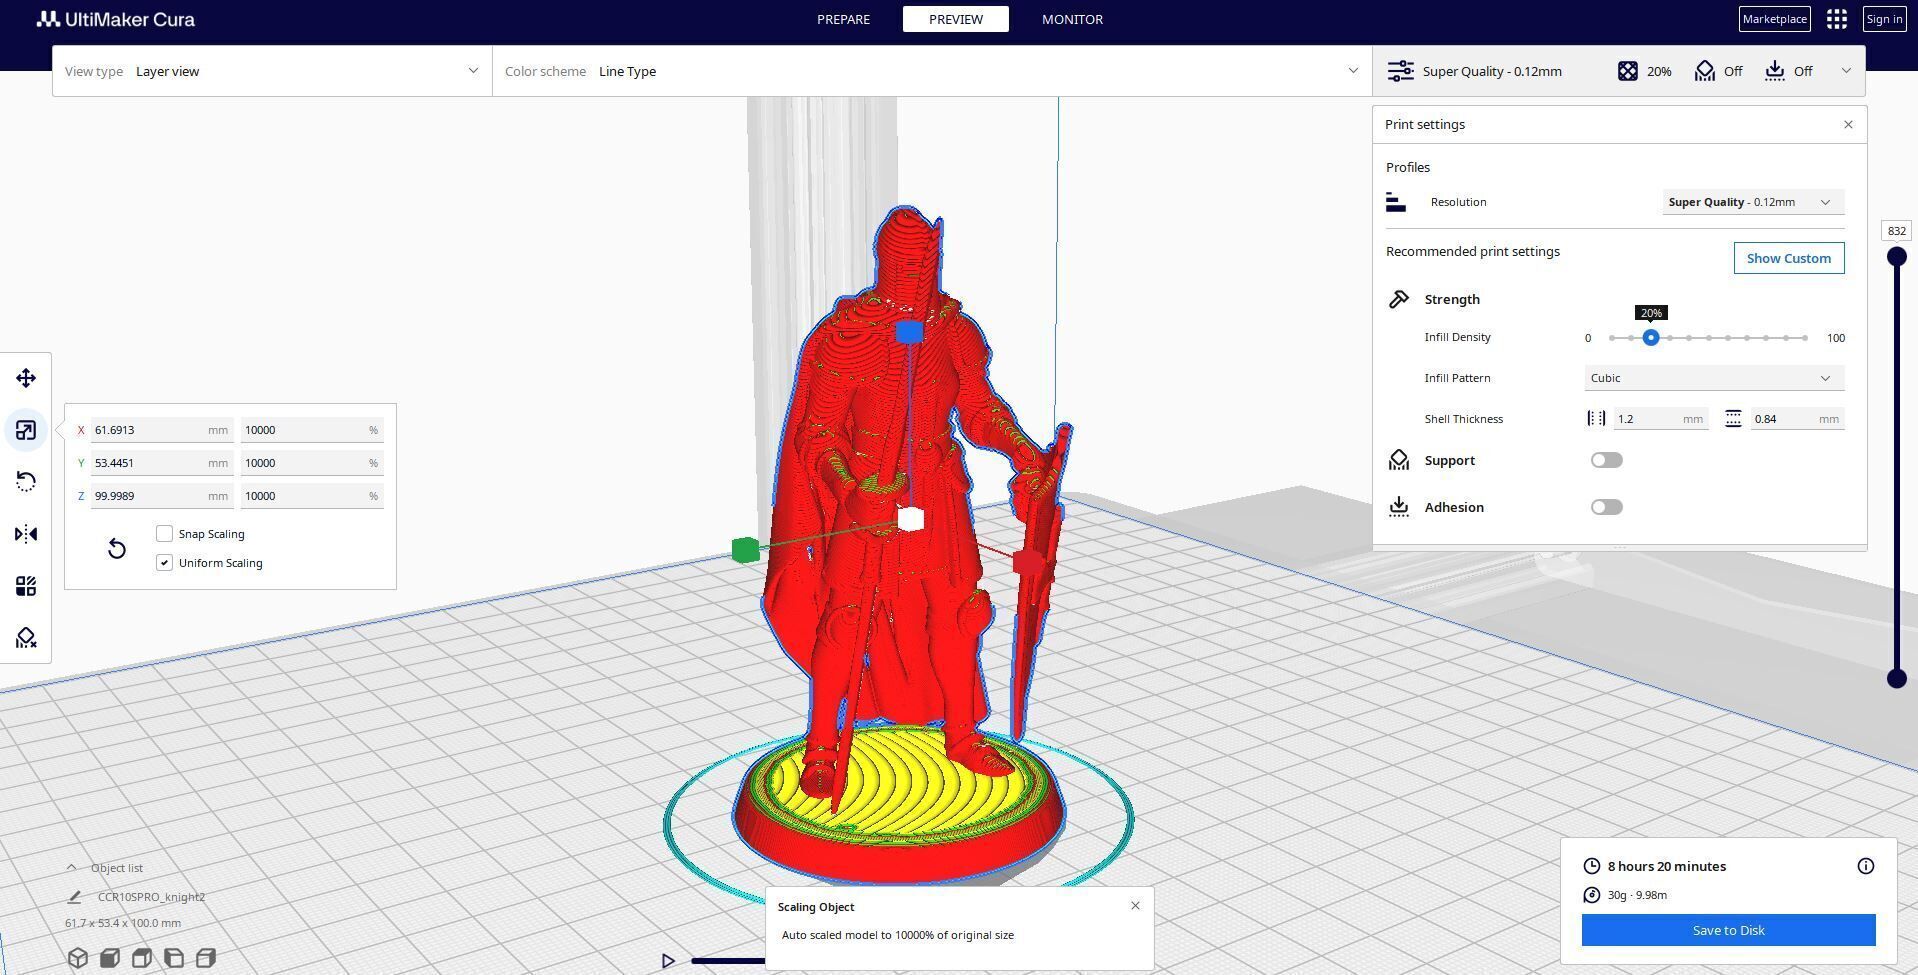Viewport: 1918px width, 975px height.
Task: Click the UltiMaker Cura logo
Action: (116, 19)
